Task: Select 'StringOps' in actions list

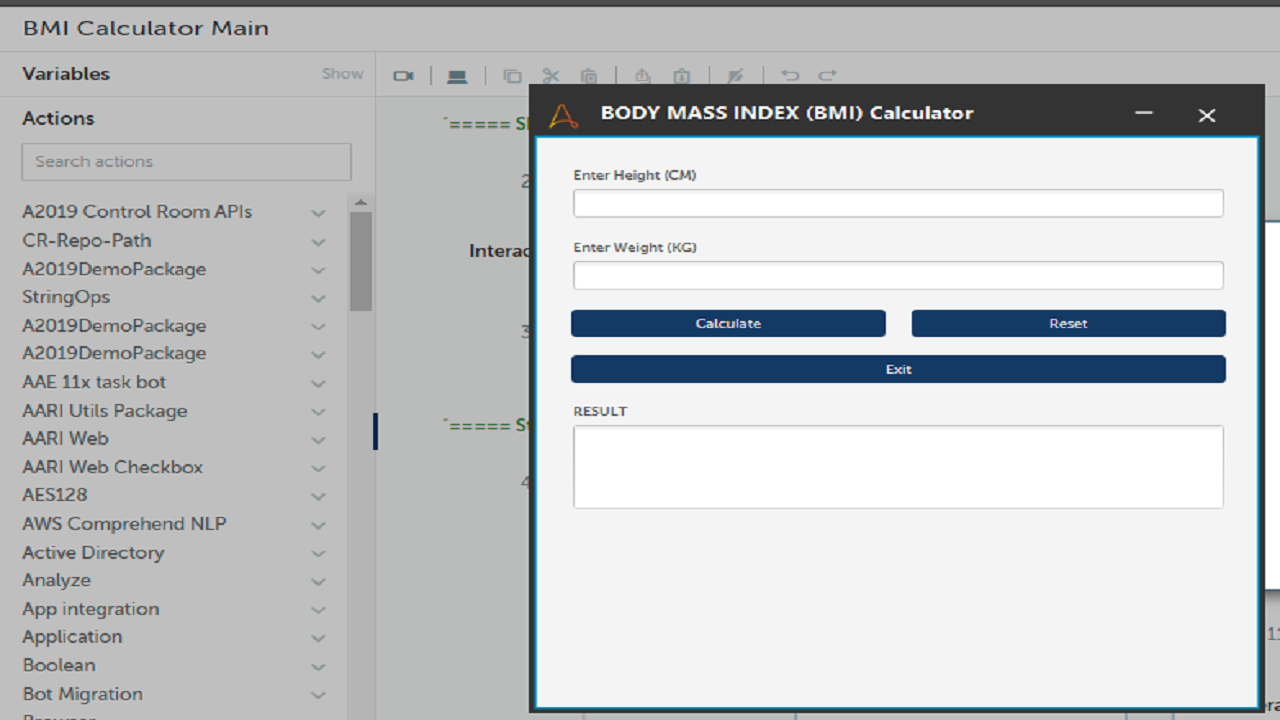Action: 66,297
